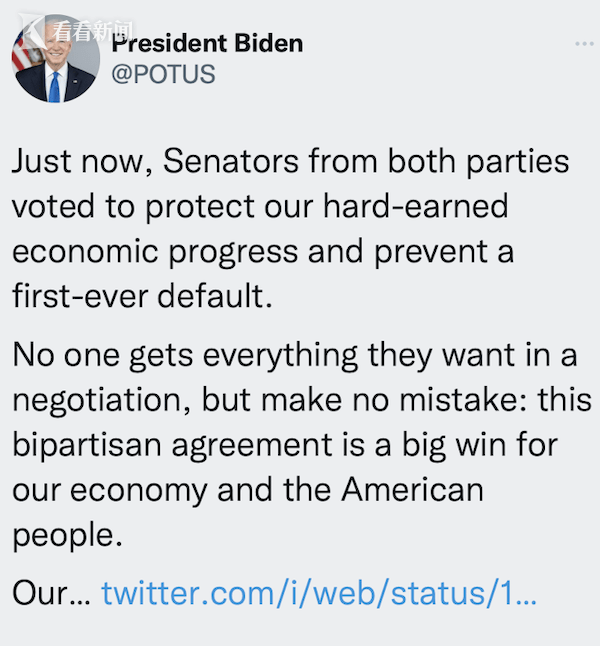This screenshot has width=600, height=646.
Task: Open the three-dot more options menu
Action: [584, 43]
